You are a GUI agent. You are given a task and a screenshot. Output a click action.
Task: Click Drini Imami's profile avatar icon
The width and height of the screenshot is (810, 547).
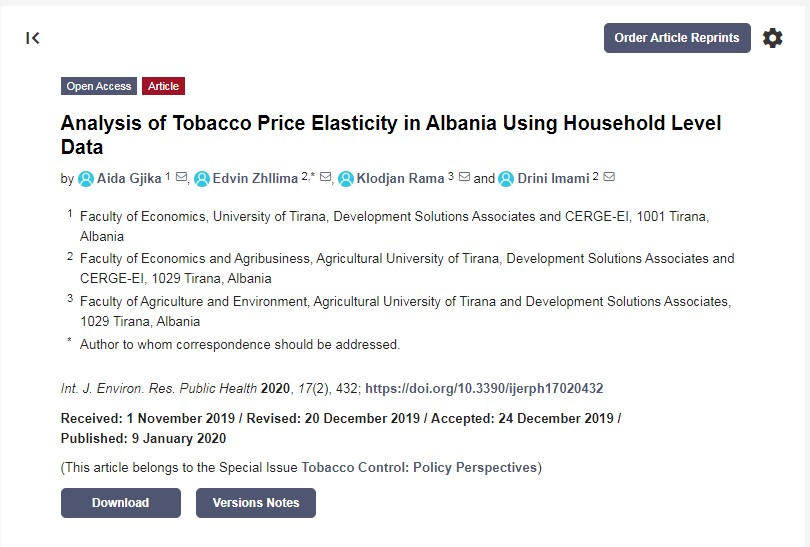(x=506, y=179)
